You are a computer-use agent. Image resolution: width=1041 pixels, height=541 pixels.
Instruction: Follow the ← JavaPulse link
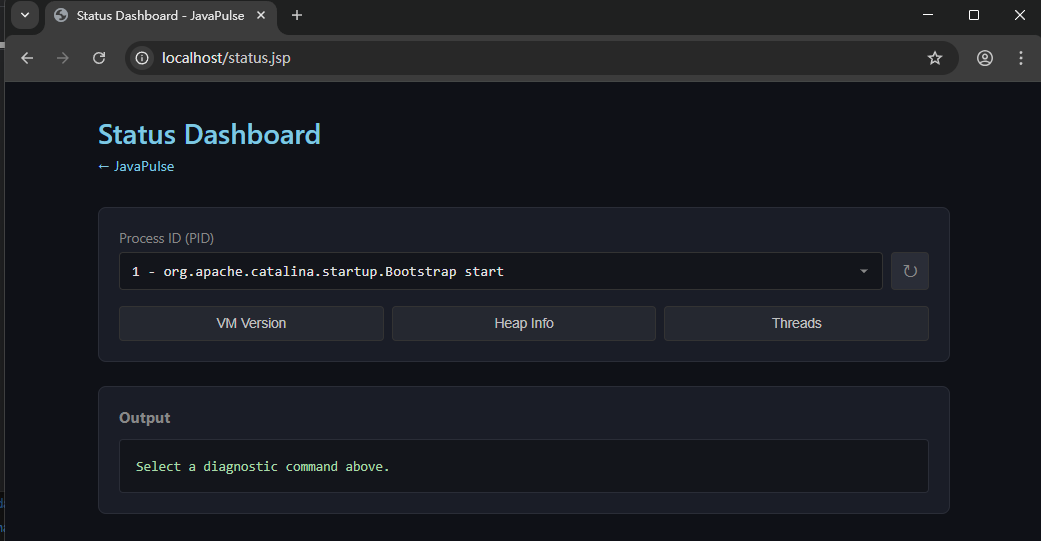click(x=136, y=167)
